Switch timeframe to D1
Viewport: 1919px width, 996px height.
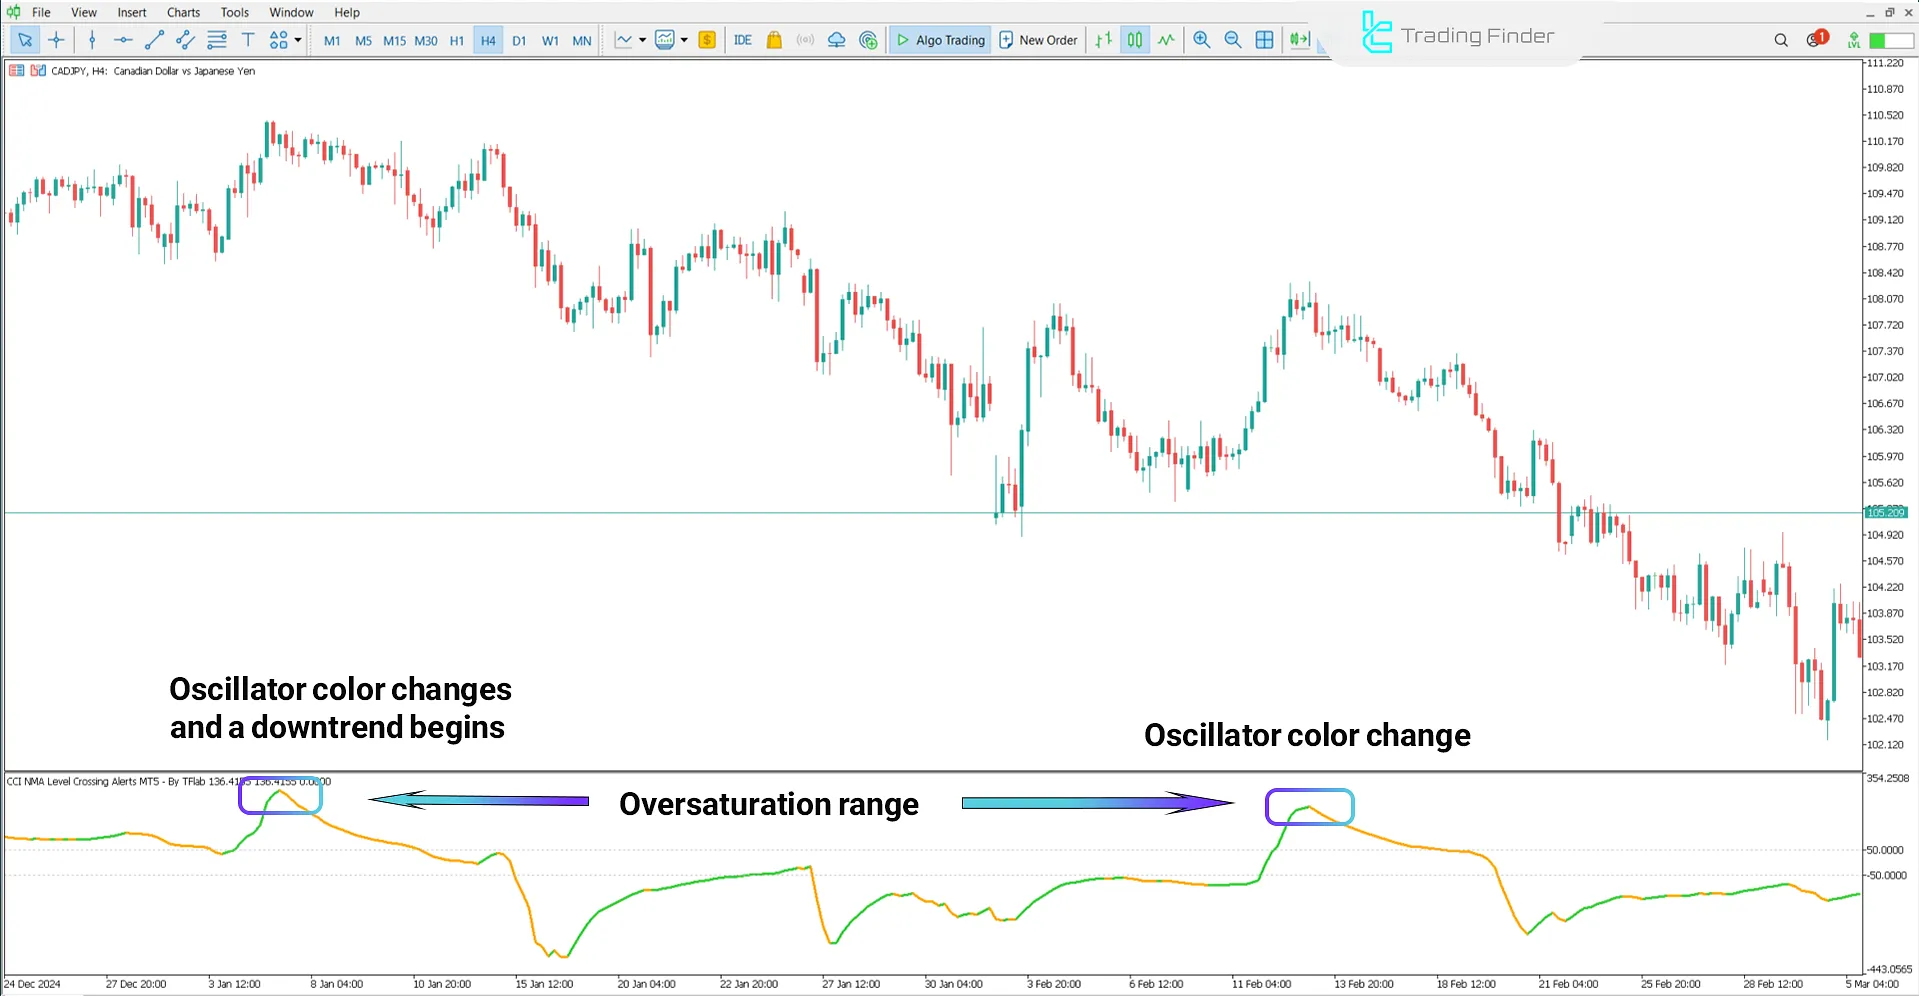519,41
